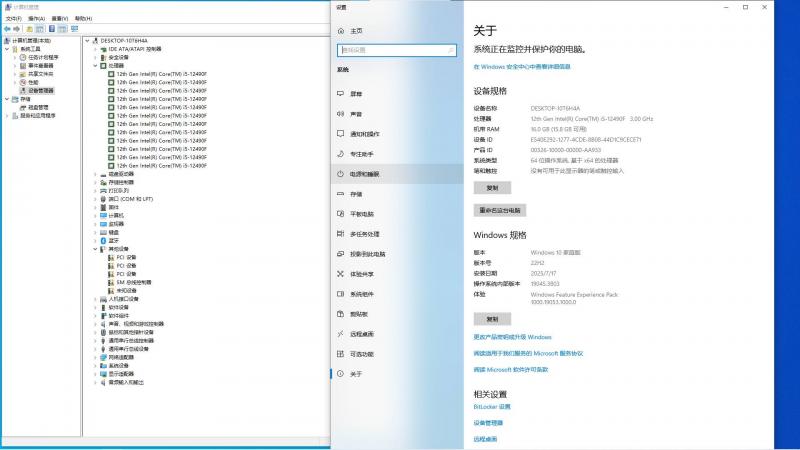Click the blue help icon in the toolbar

[52, 29]
